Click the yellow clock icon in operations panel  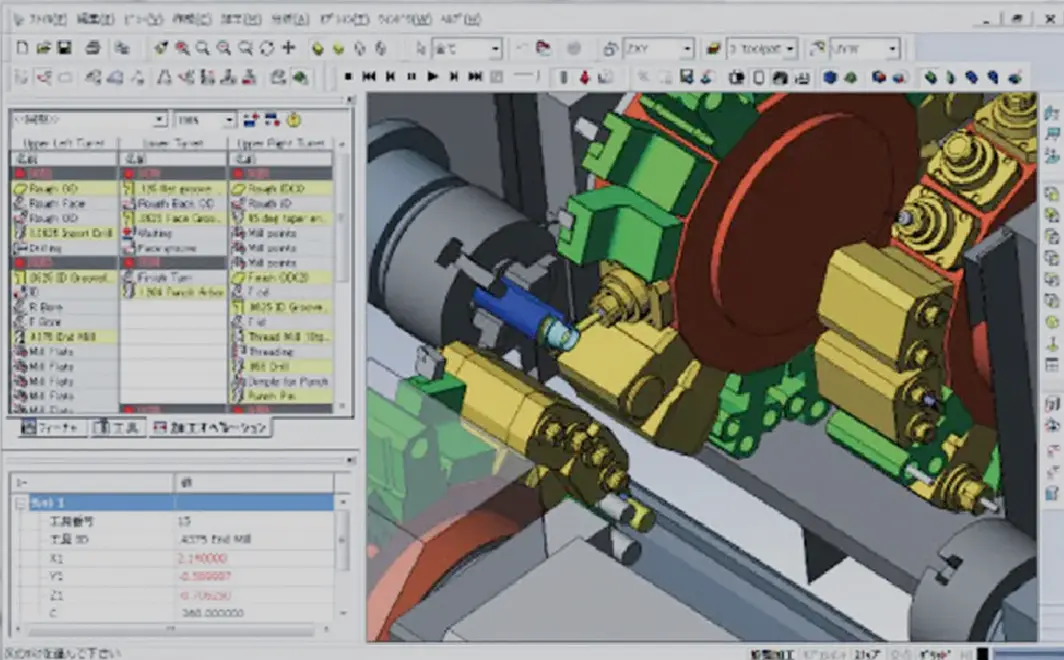294,120
